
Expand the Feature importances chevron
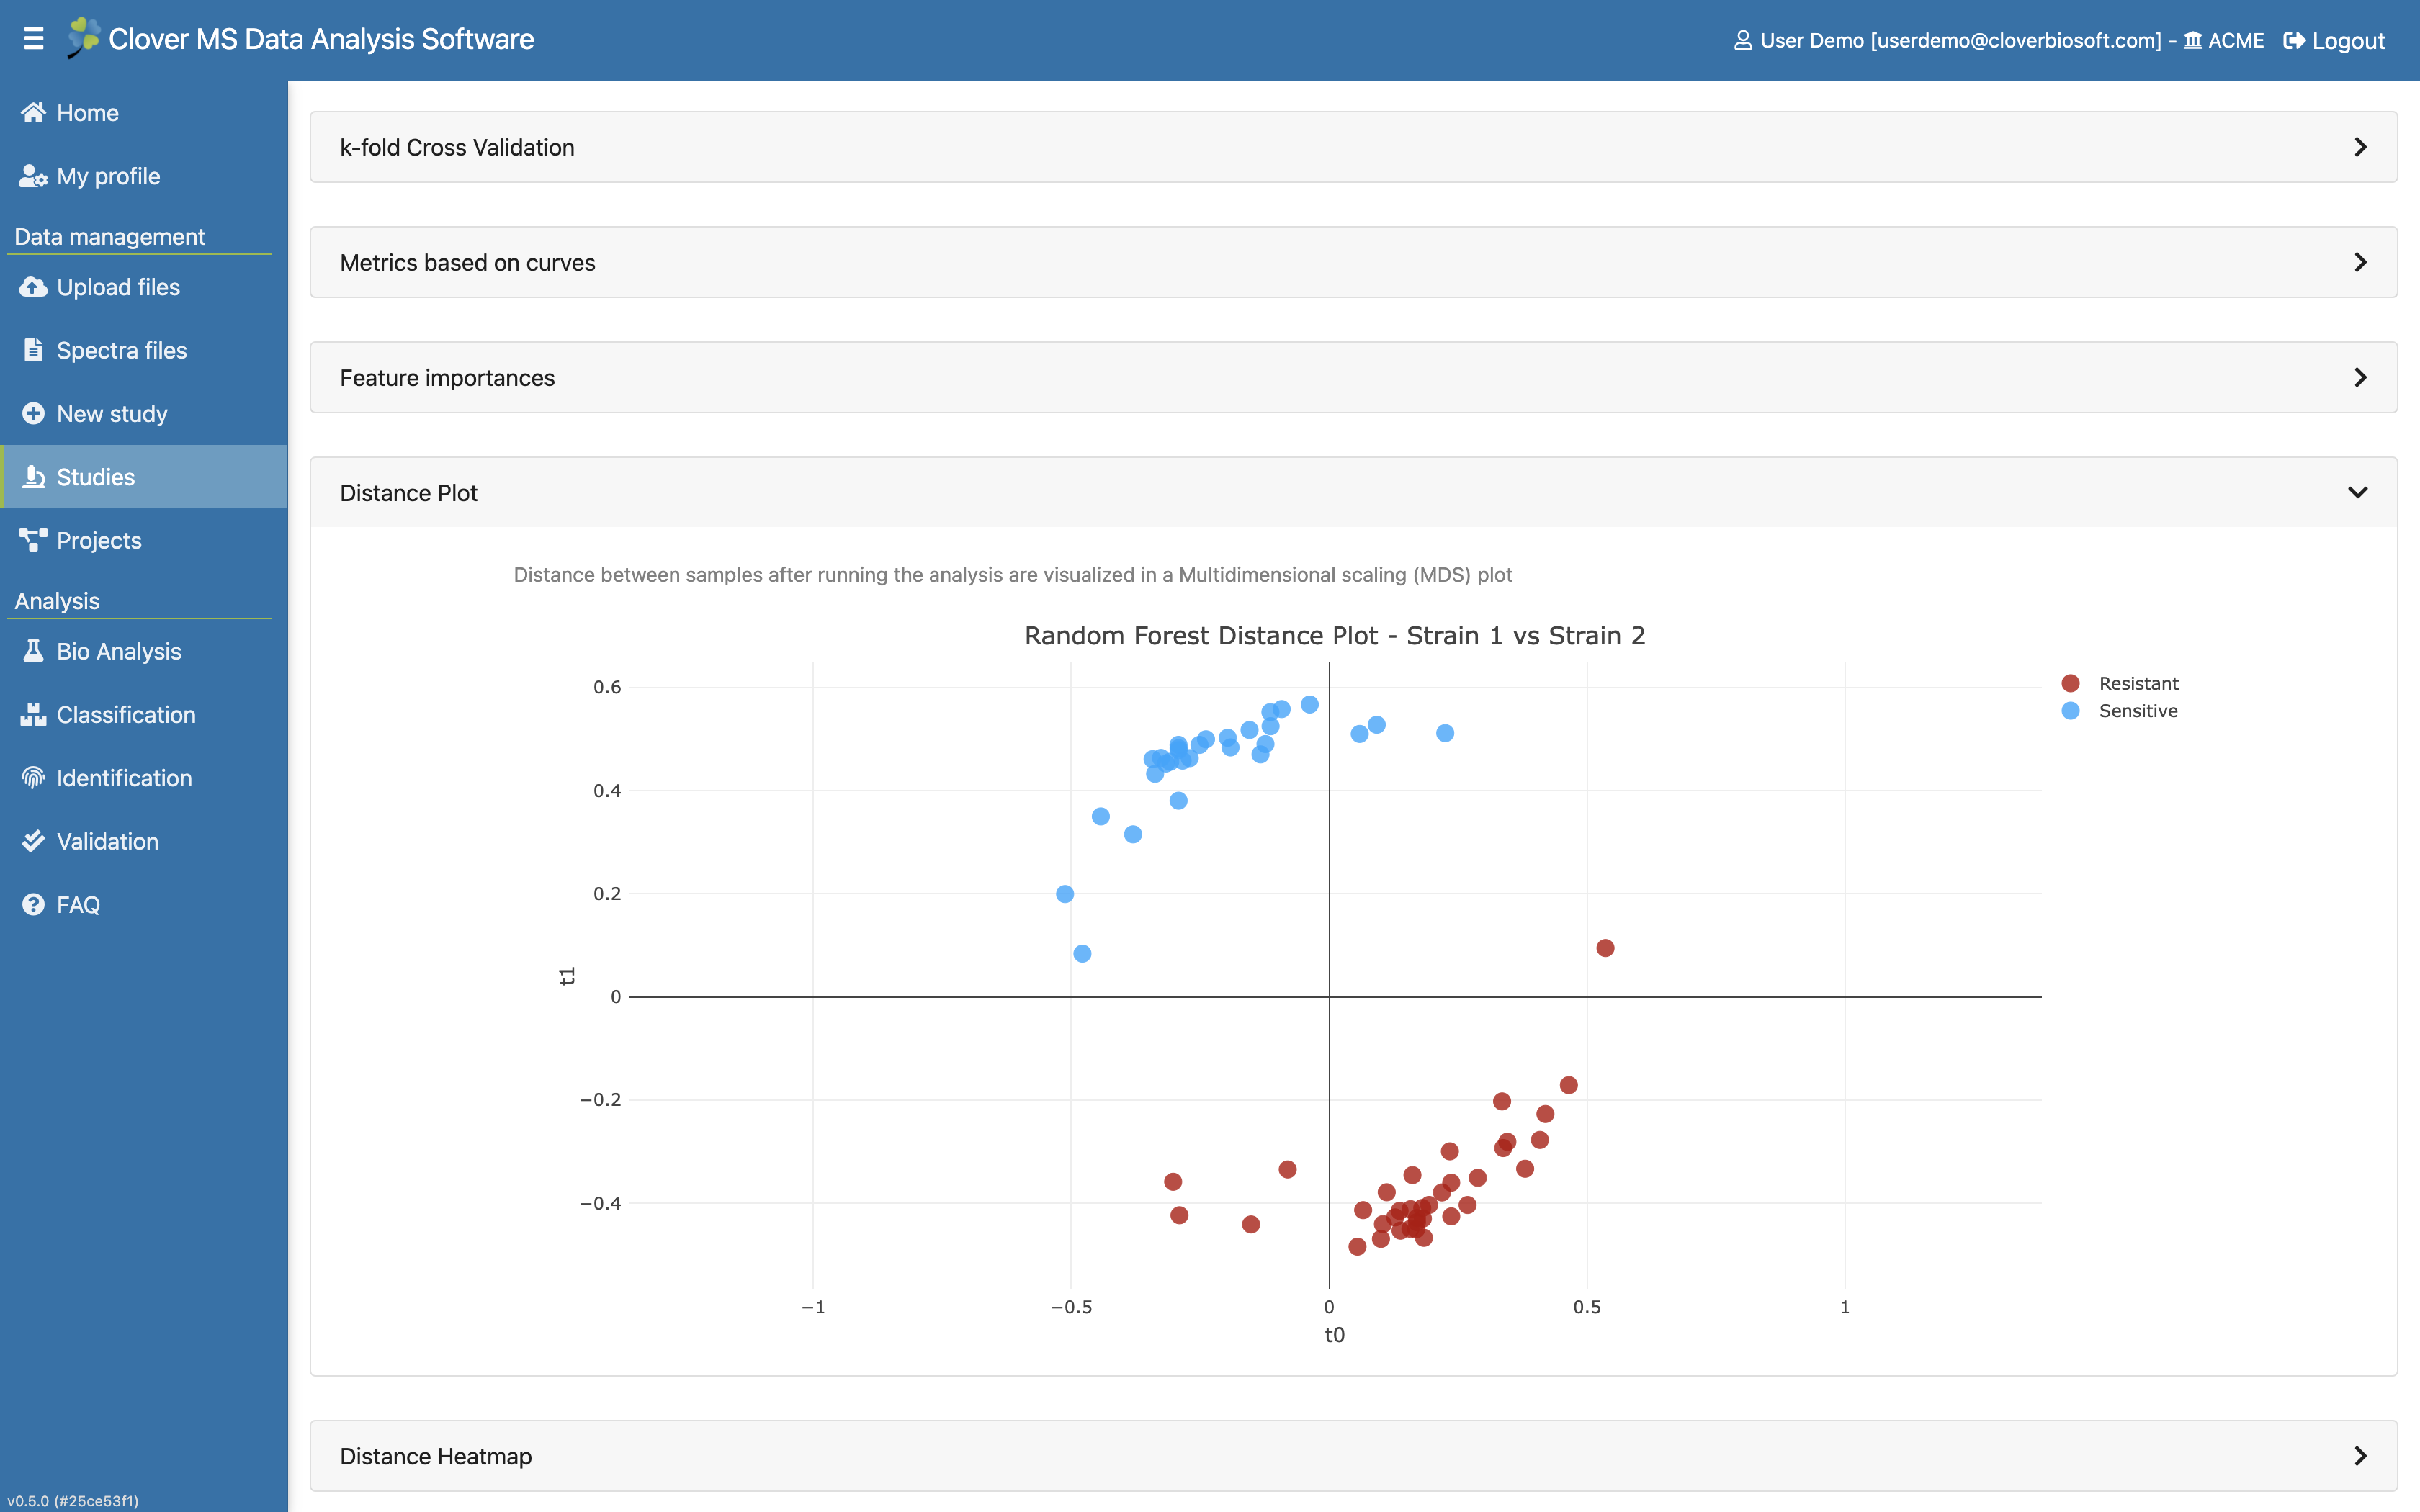point(2360,377)
